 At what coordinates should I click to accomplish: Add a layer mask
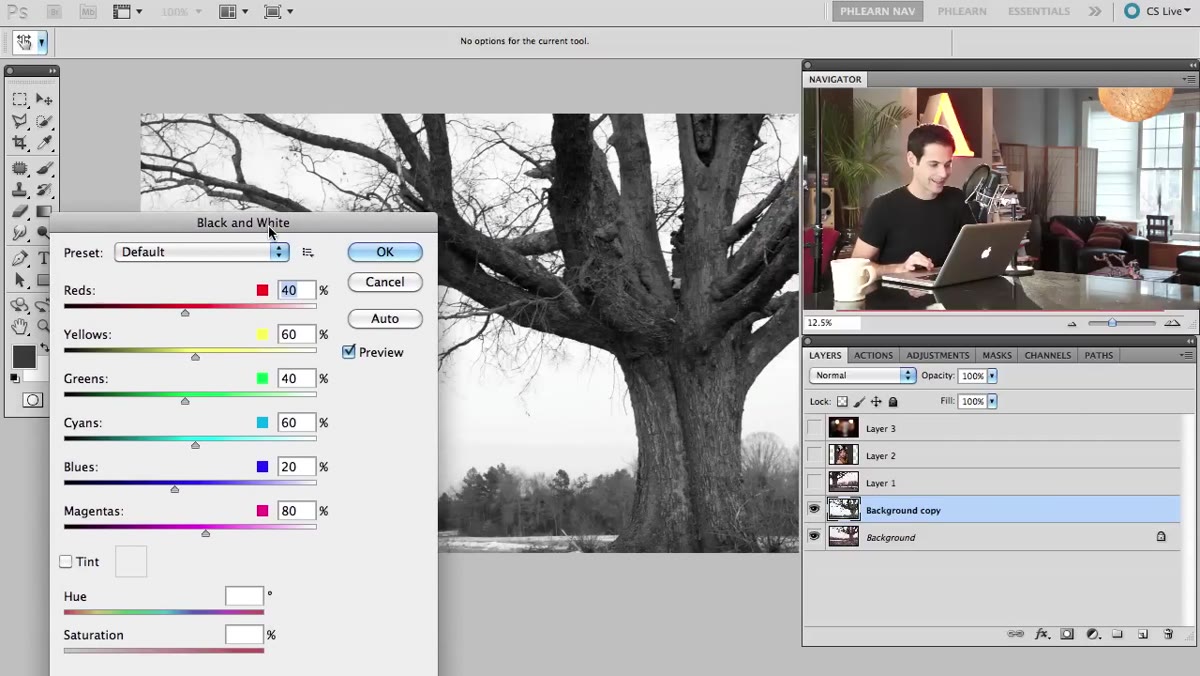click(1067, 634)
